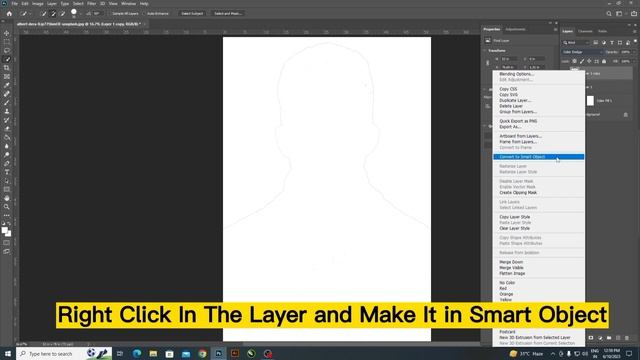Toggle Quick Mask mode icon
Image resolution: width=640 pixels, height=360 pixels.
click(x=7, y=243)
